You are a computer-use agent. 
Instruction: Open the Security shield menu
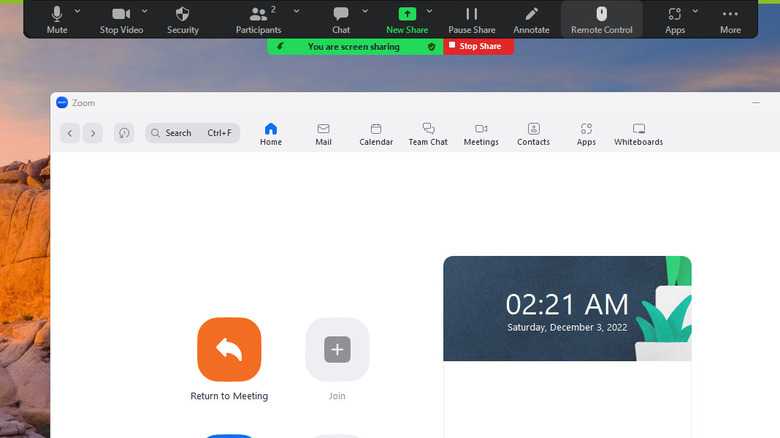183,20
